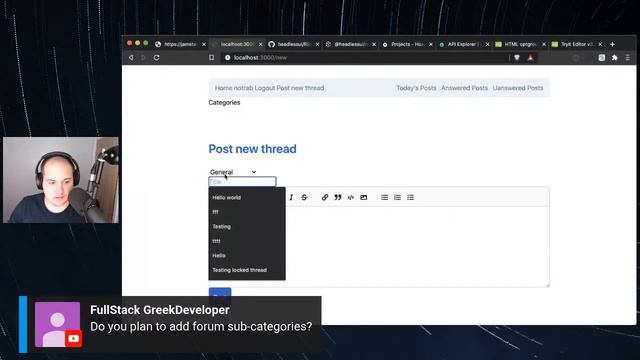Insert an image with the editor image icon
Image resolution: width=640 pixels, height=360 pixels.
coord(364,198)
